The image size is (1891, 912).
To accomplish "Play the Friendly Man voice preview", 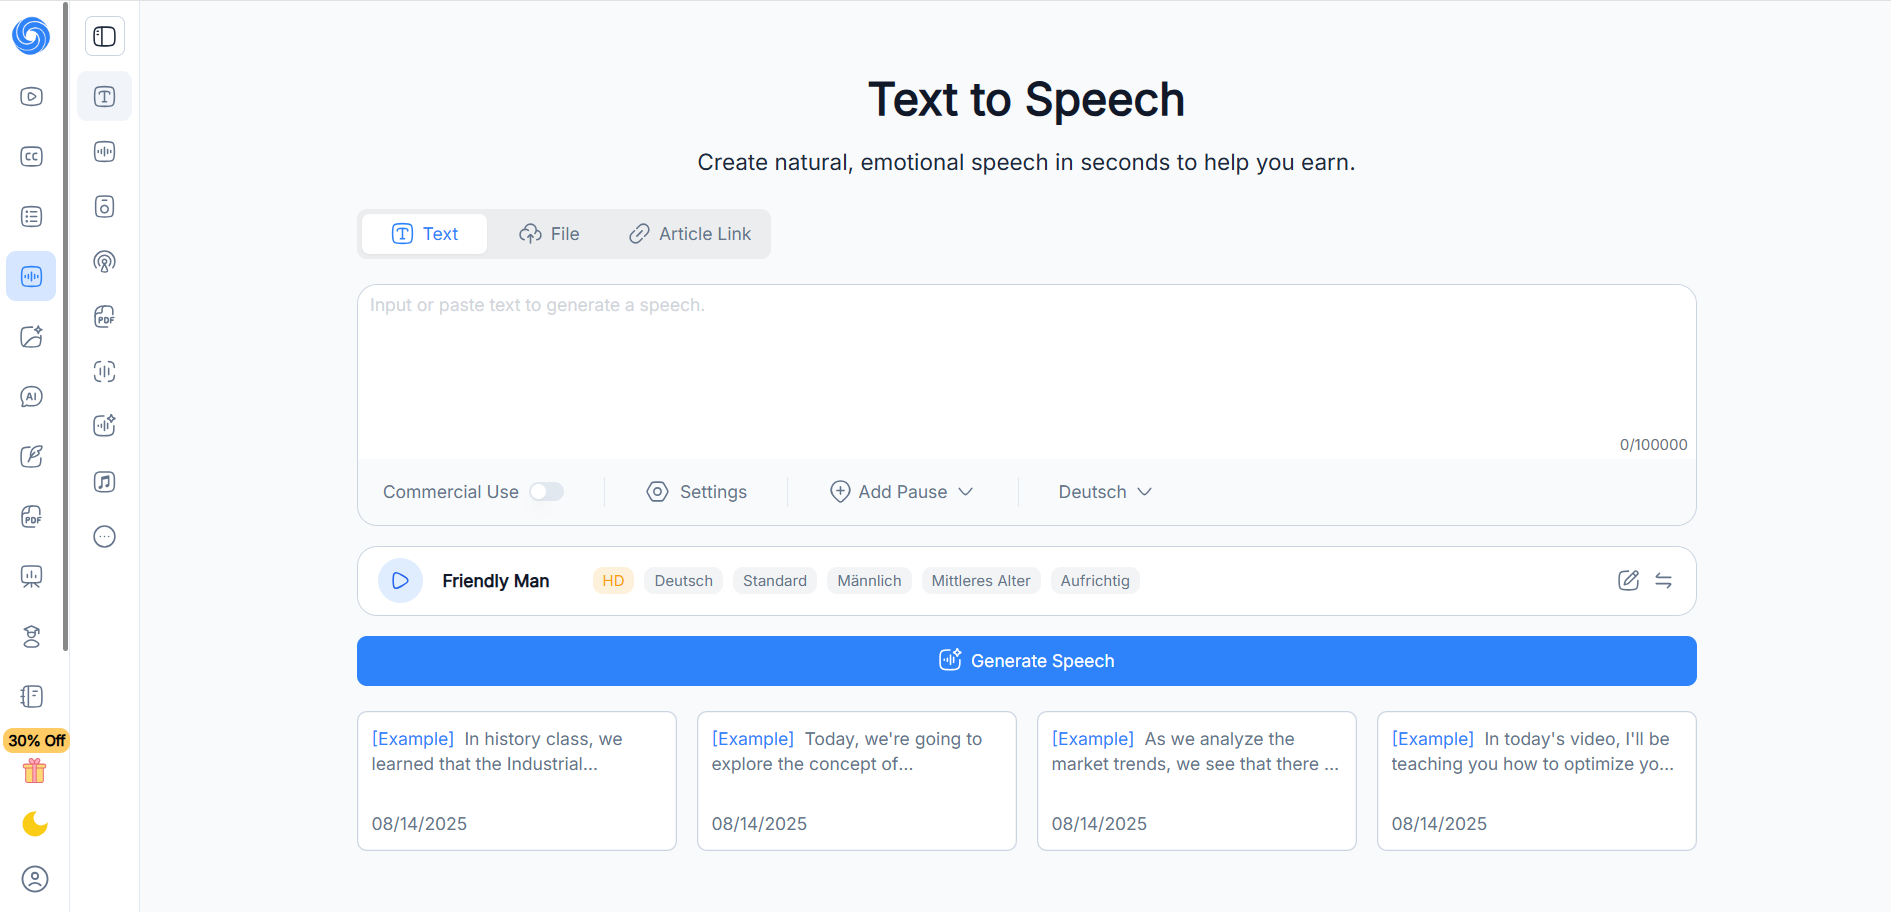I will click(400, 581).
